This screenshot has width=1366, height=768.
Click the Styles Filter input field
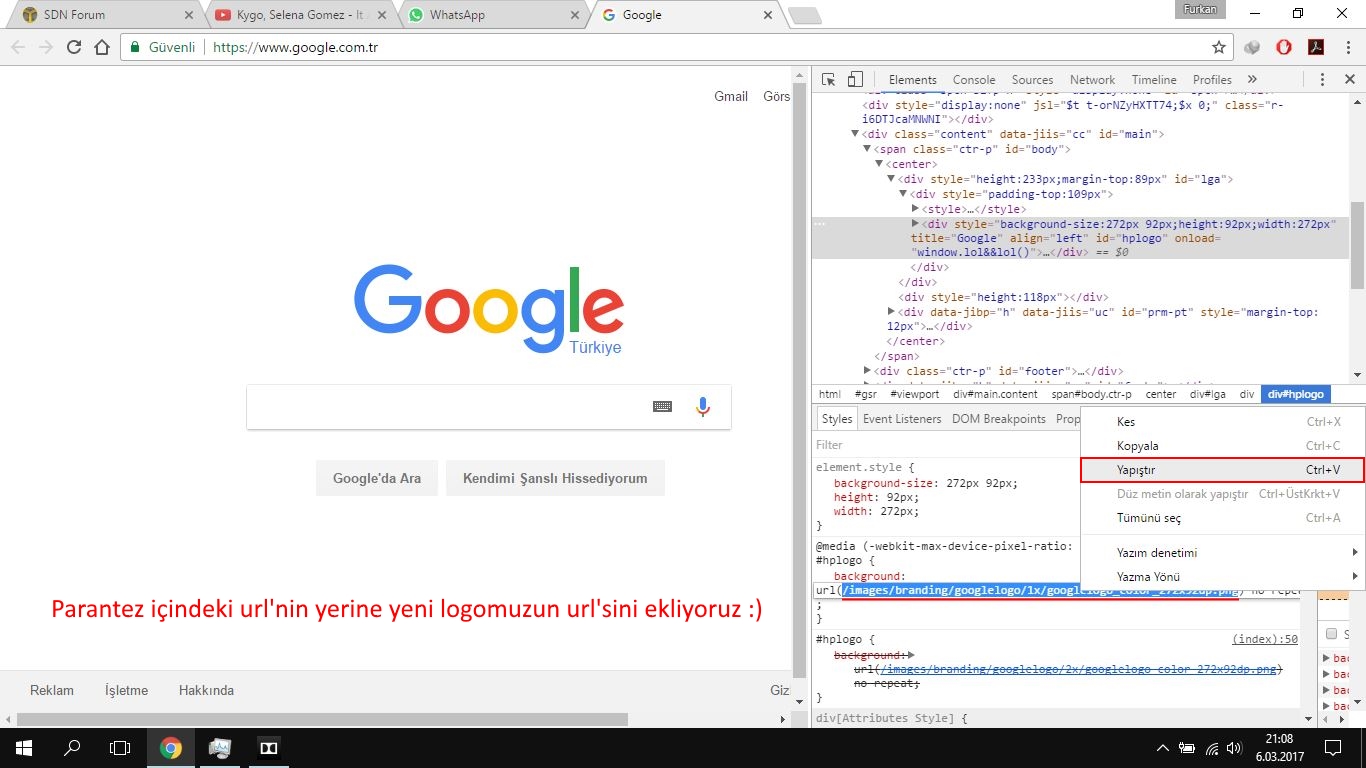click(x=946, y=444)
